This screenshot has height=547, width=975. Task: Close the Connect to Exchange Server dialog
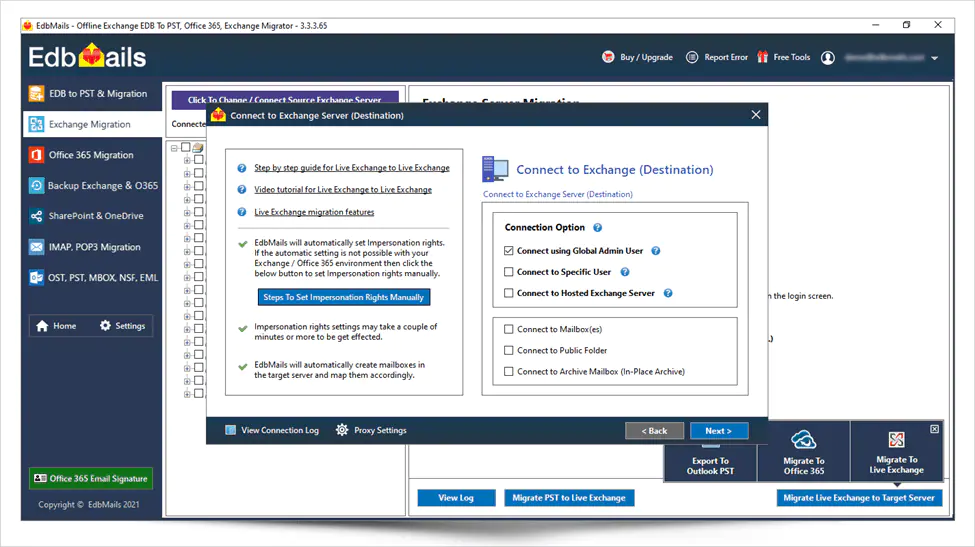756,115
